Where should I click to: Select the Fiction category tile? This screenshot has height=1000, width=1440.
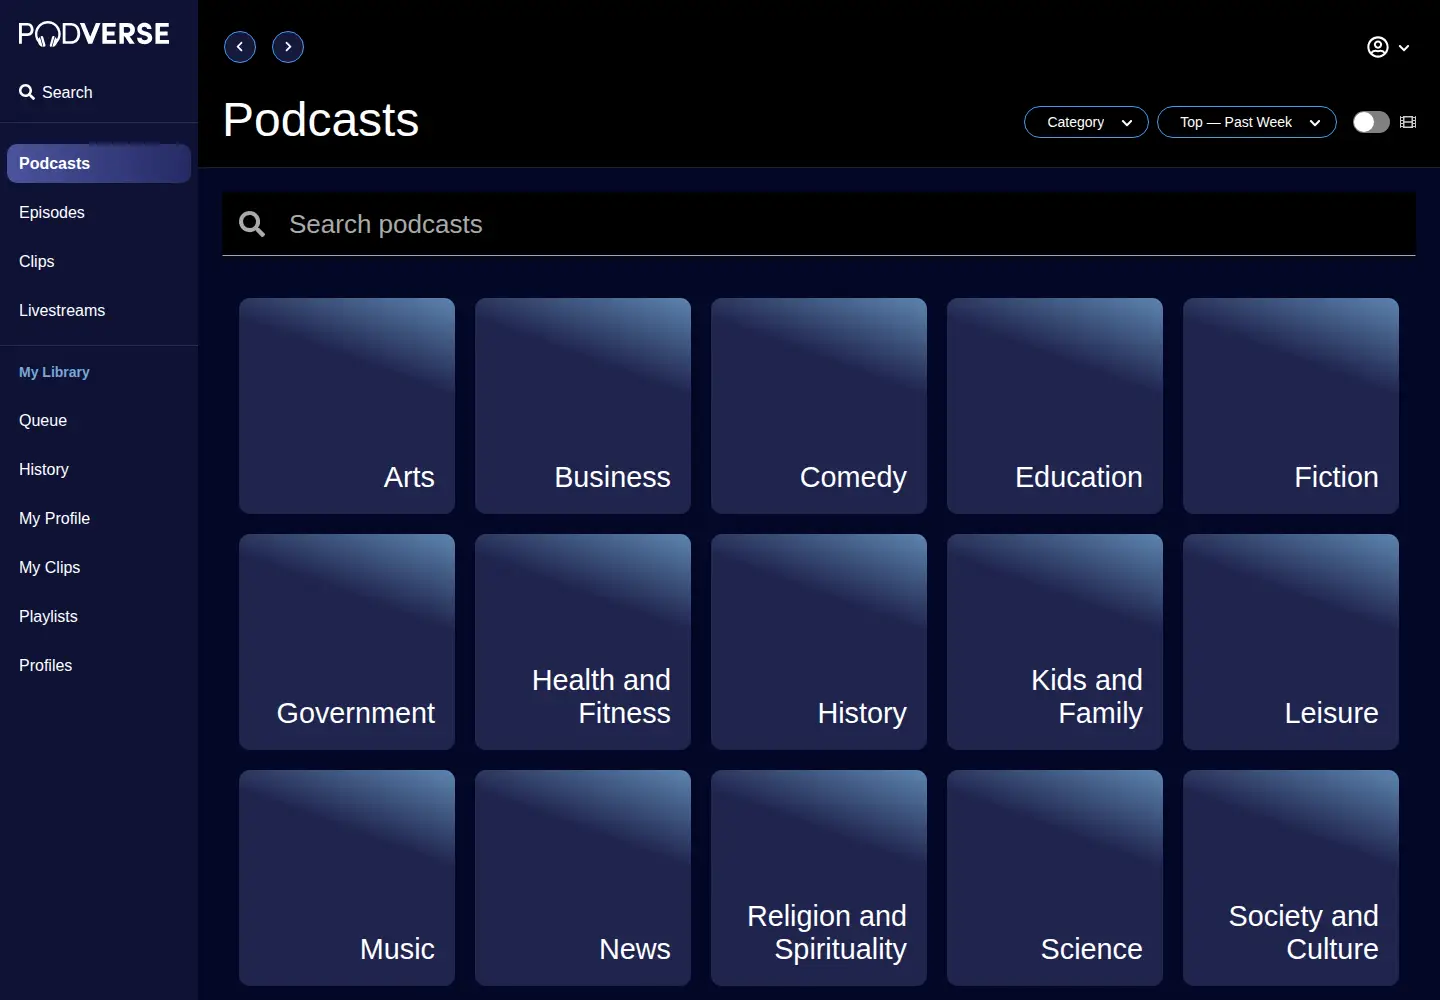pyautogui.click(x=1291, y=406)
